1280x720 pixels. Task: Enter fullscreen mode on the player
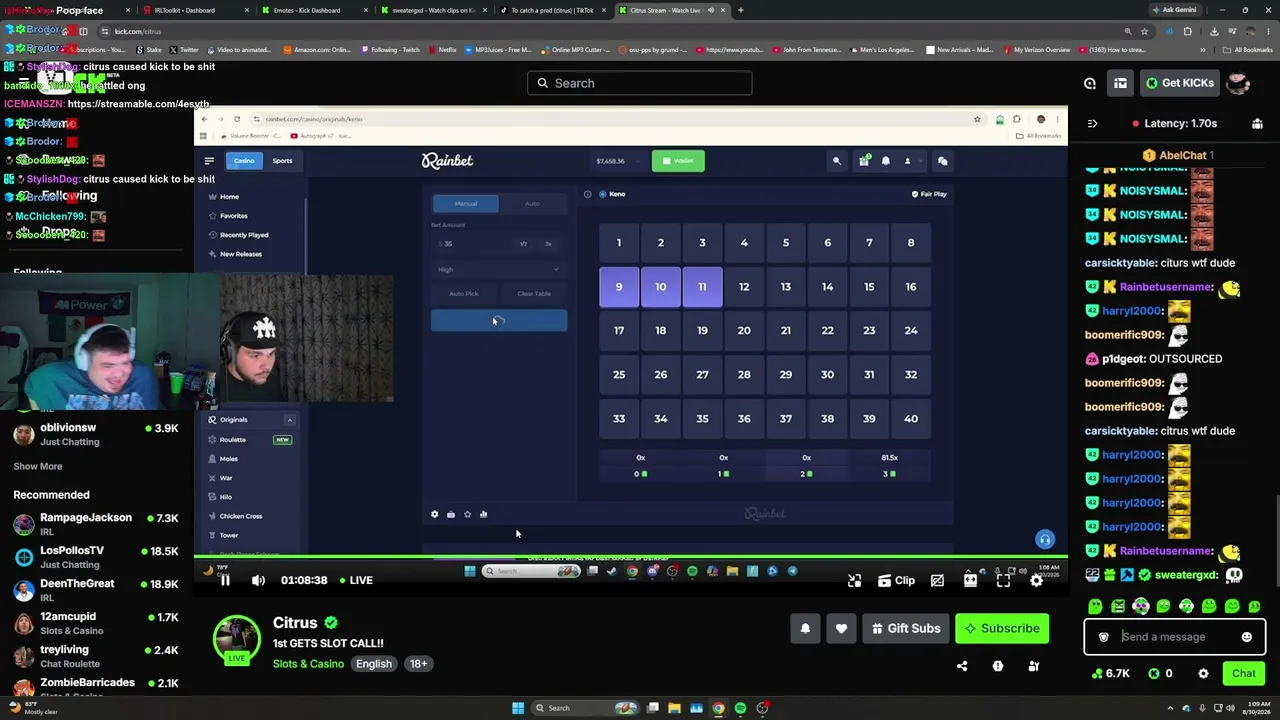pos(1003,580)
